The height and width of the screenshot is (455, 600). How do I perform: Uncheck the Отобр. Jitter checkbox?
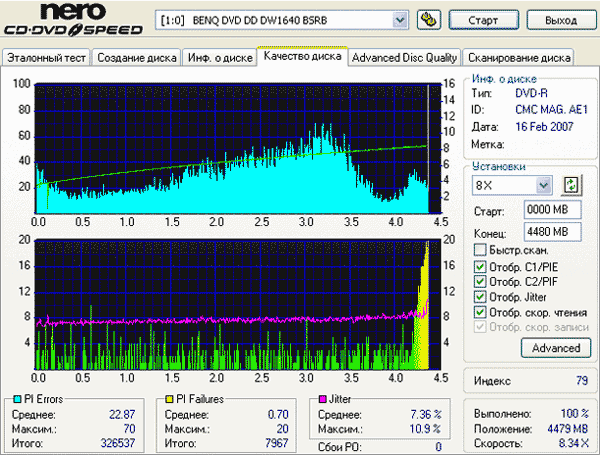click(x=480, y=297)
